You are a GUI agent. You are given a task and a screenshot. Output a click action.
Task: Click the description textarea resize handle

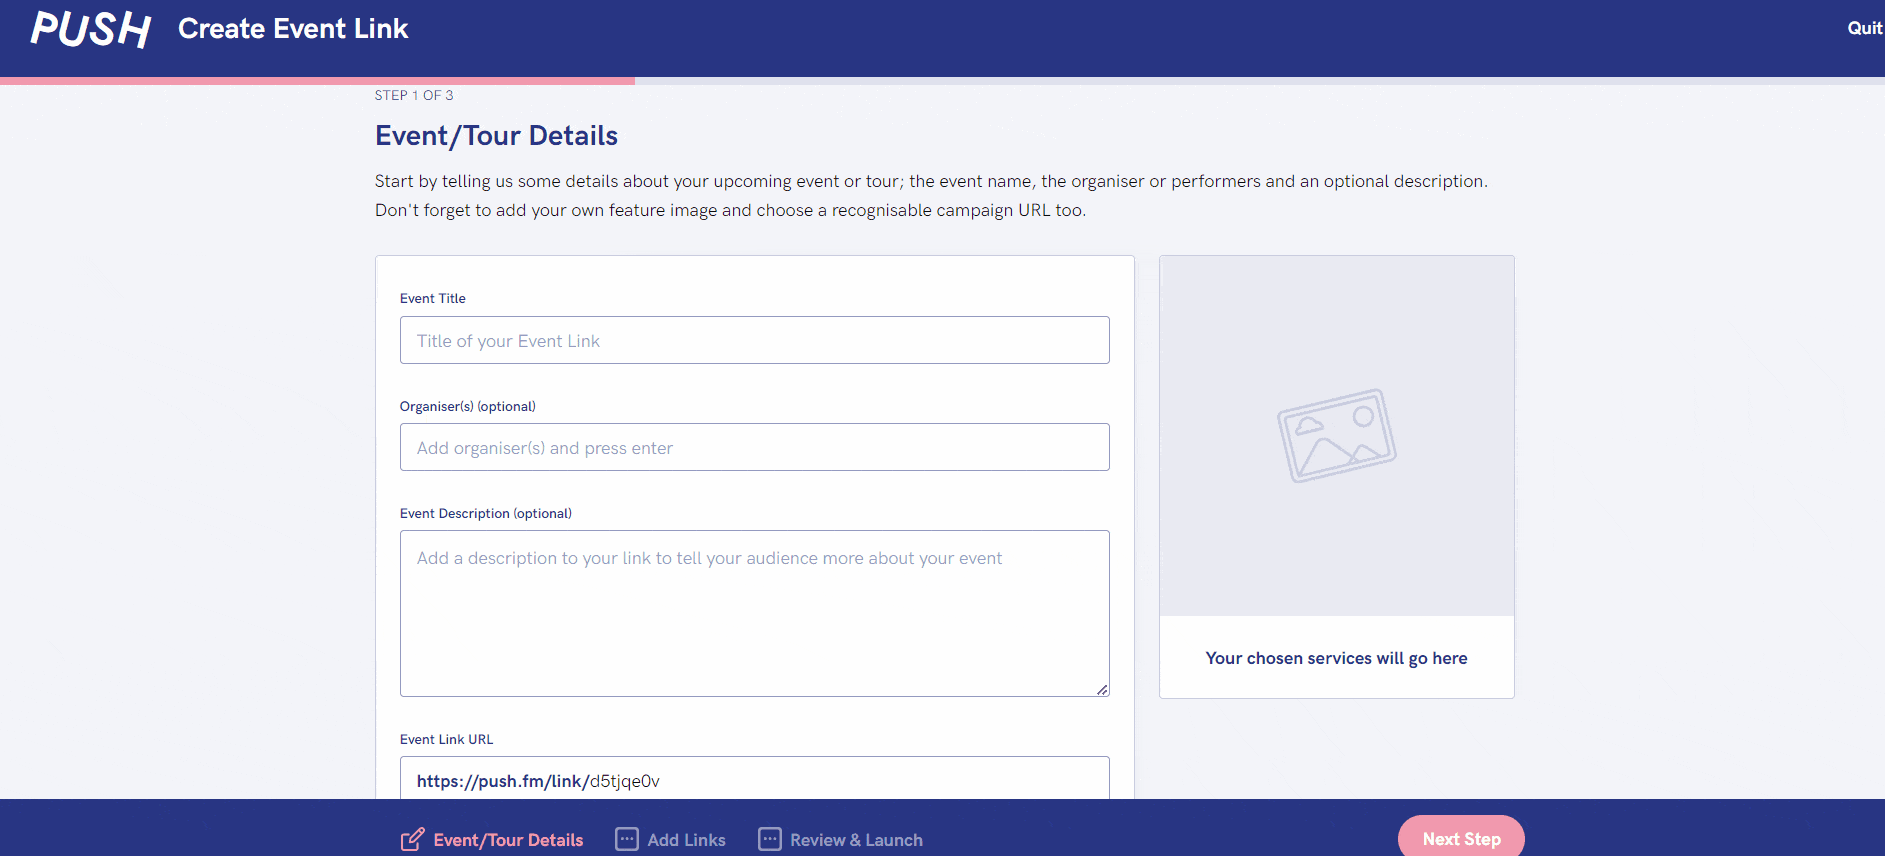pyautogui.click(x=1102, y=689)
